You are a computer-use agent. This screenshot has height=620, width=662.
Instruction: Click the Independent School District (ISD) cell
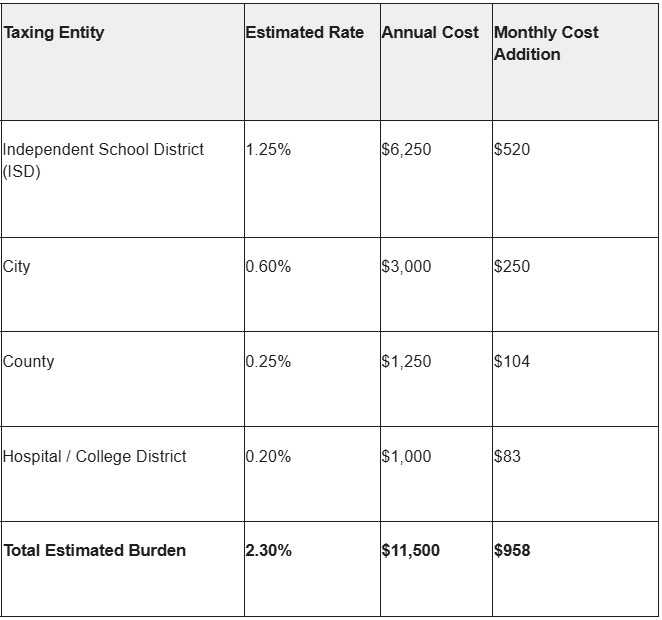[103, 159]
